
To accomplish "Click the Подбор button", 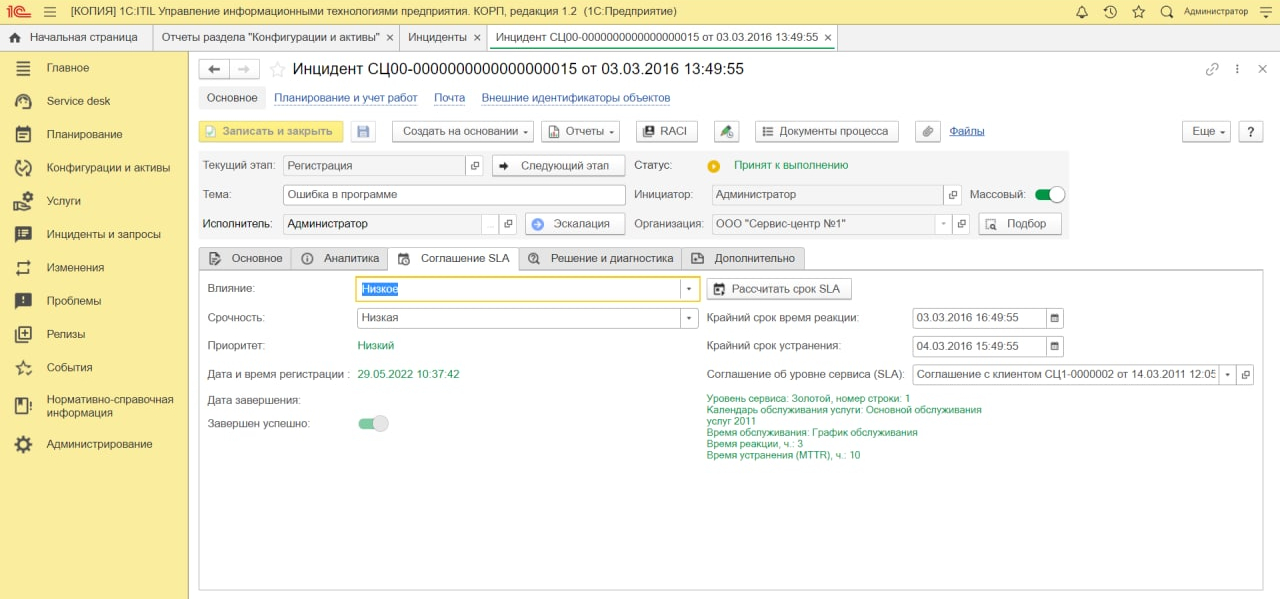I will tap(1020, 224).
